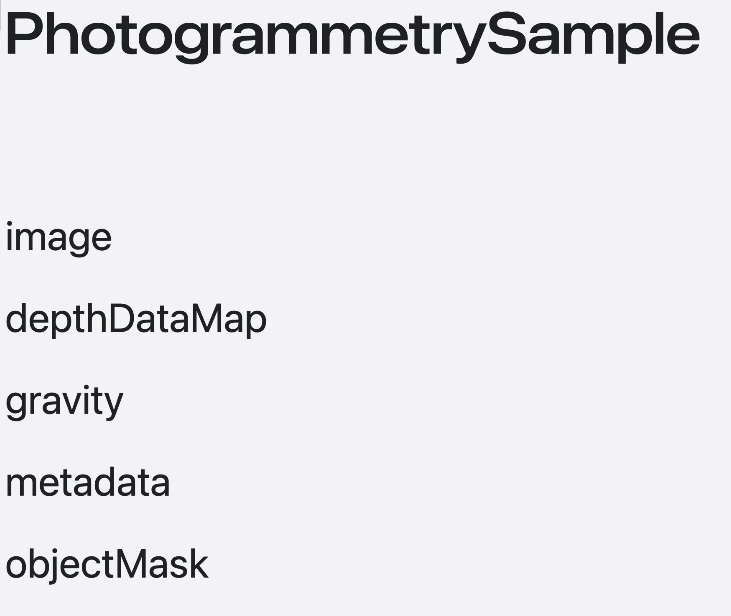Choose objectMask from the property list
731x616 pixels.
pyautogui.click(x=107, y=565)
